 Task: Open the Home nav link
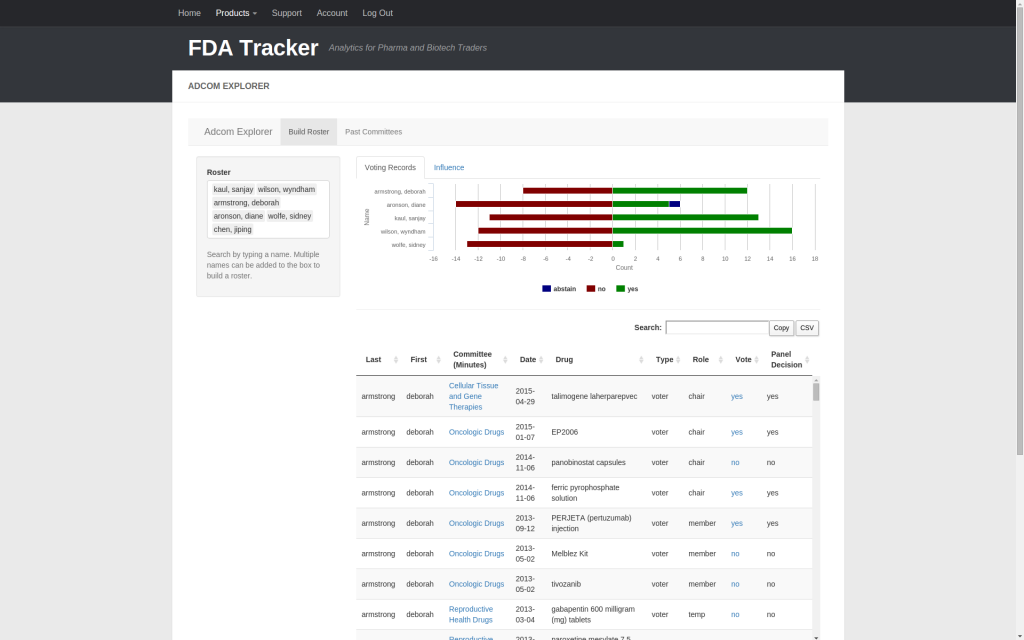click(189, 13)
